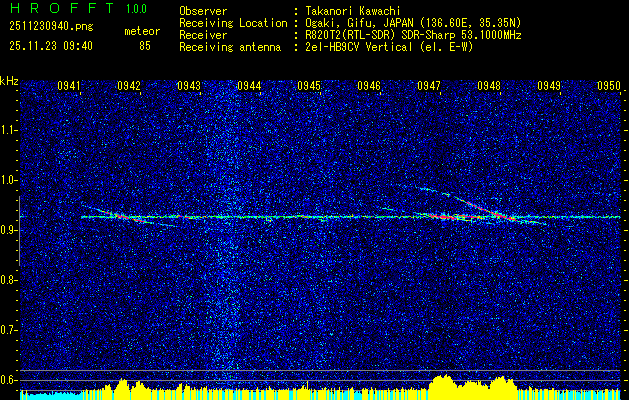Click the 0945 time marker
The image size is (629, 400).
[309, 86]
